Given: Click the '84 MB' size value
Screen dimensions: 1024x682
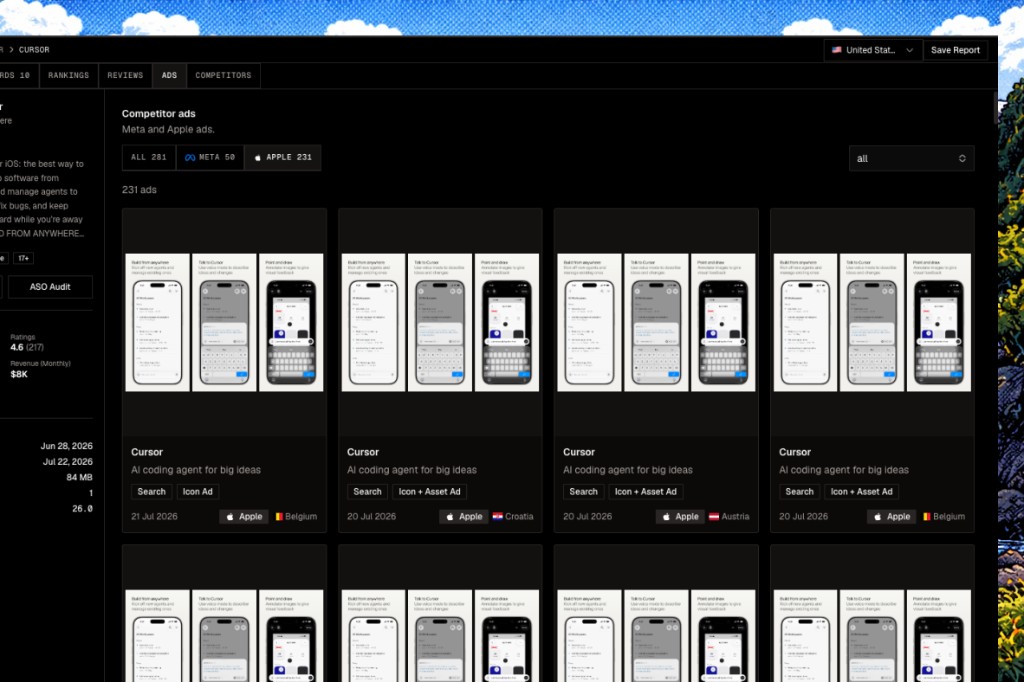Looking at the screenshot, I should [79, 478].
